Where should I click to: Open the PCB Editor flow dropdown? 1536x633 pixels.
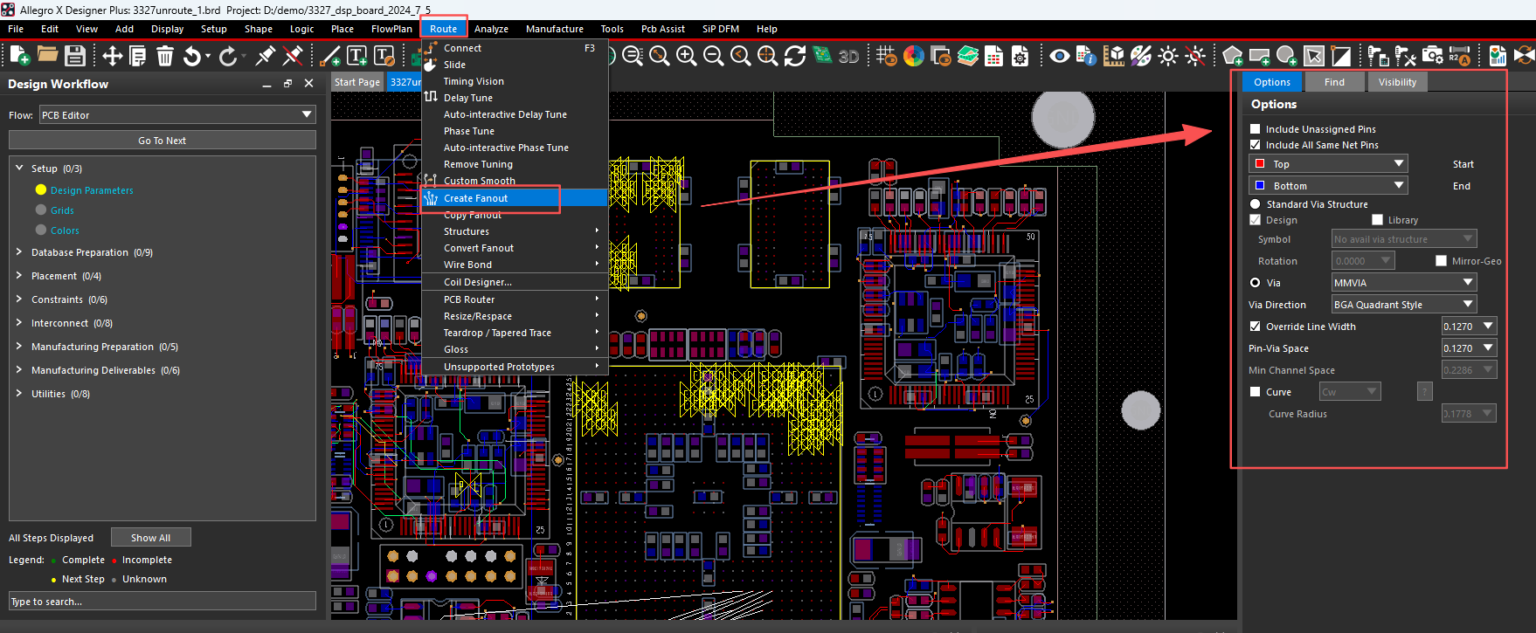click(177, 115)
